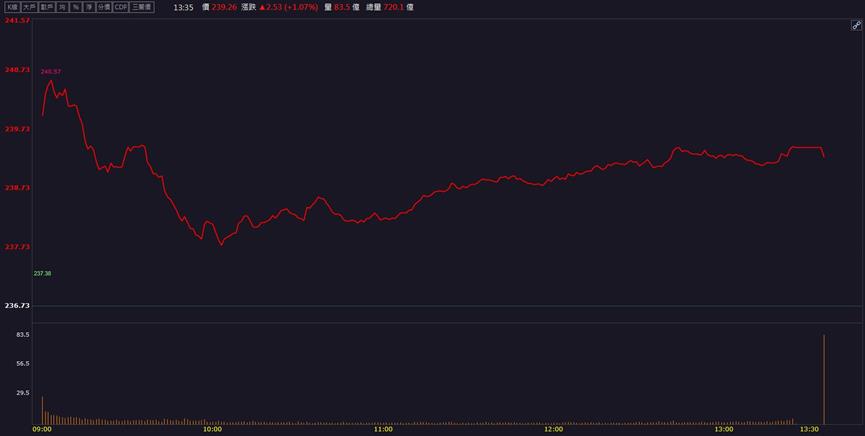Click the 238.73 price axis label
The height and width of the screenshot is (436, 865).
[x=18, y=188]
